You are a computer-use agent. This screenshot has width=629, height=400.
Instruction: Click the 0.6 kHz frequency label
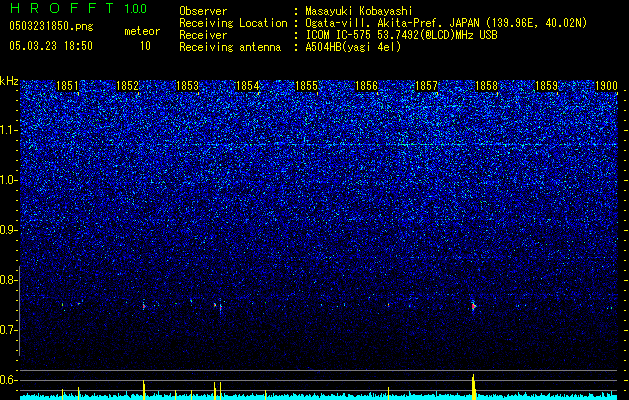point(8,380)
